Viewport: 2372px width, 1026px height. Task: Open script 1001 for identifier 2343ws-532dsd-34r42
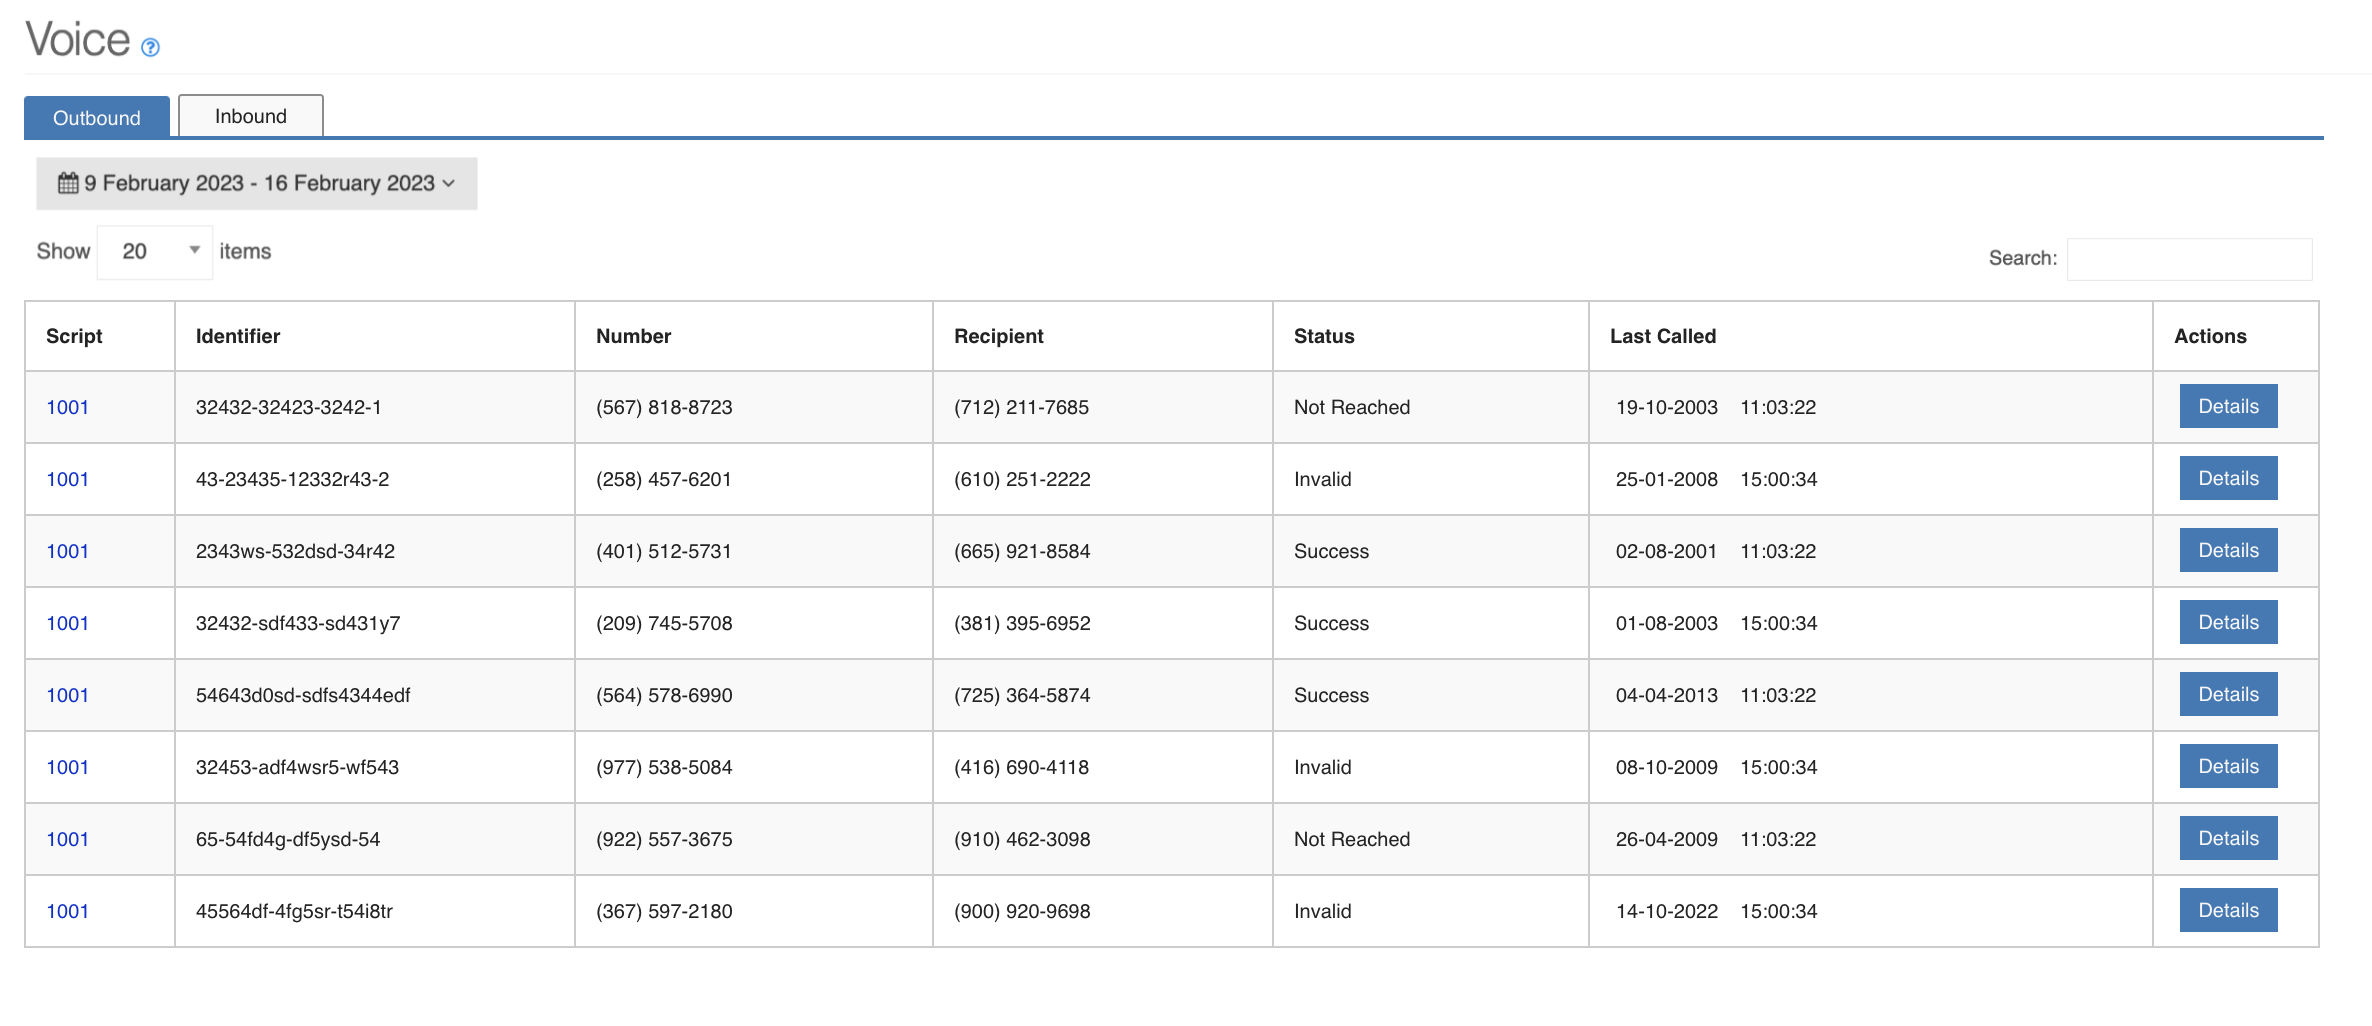point(67,551)
